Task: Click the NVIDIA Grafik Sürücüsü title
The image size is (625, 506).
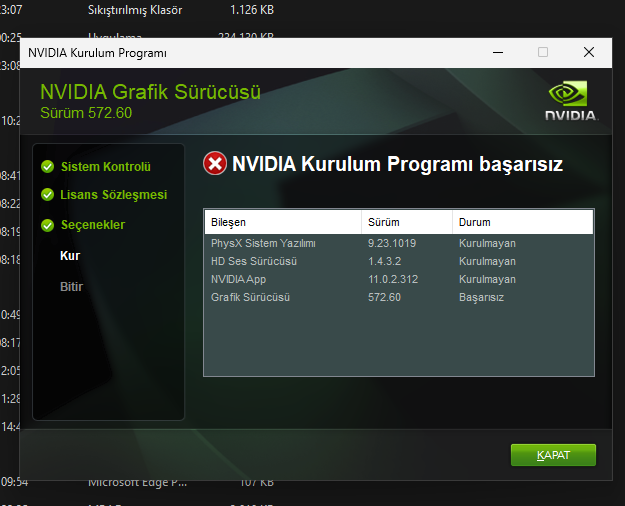Action: pyautogui.click(x=150, y=92)
